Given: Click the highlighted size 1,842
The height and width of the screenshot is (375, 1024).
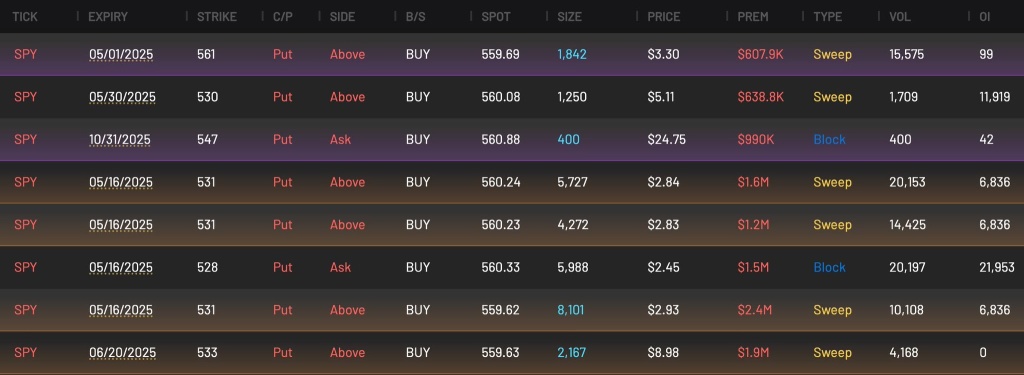Looking at the screenshot, I should [572, 54].
